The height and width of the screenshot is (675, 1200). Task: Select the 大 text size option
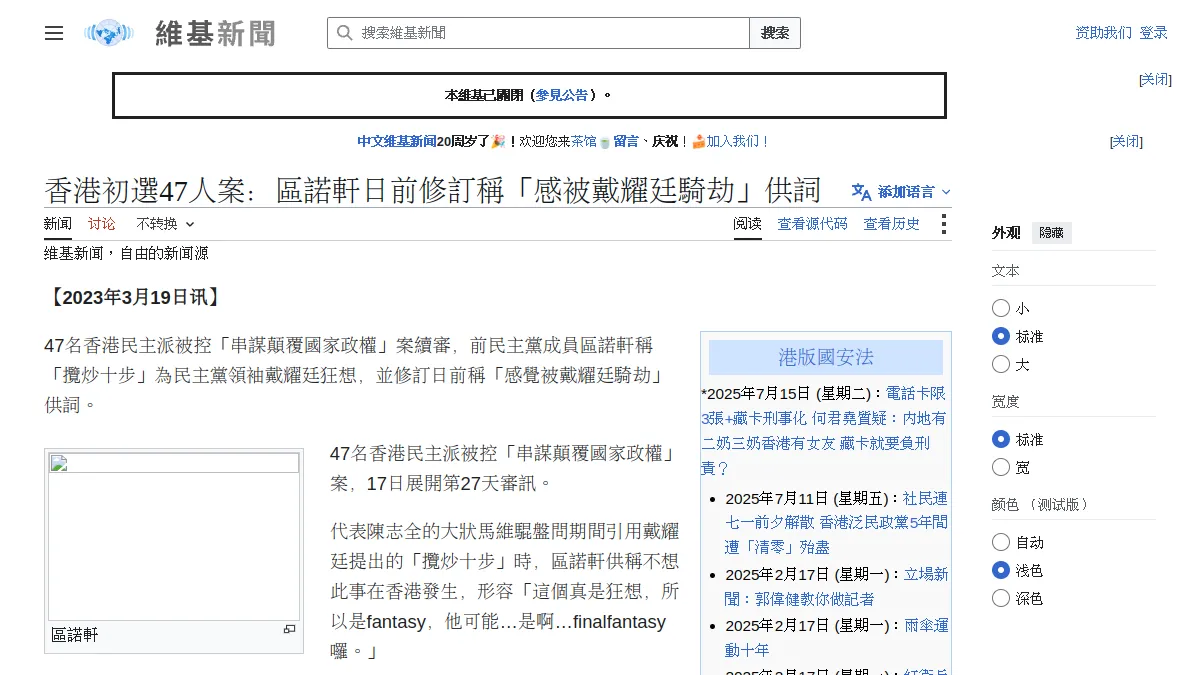click(1001, 364)
